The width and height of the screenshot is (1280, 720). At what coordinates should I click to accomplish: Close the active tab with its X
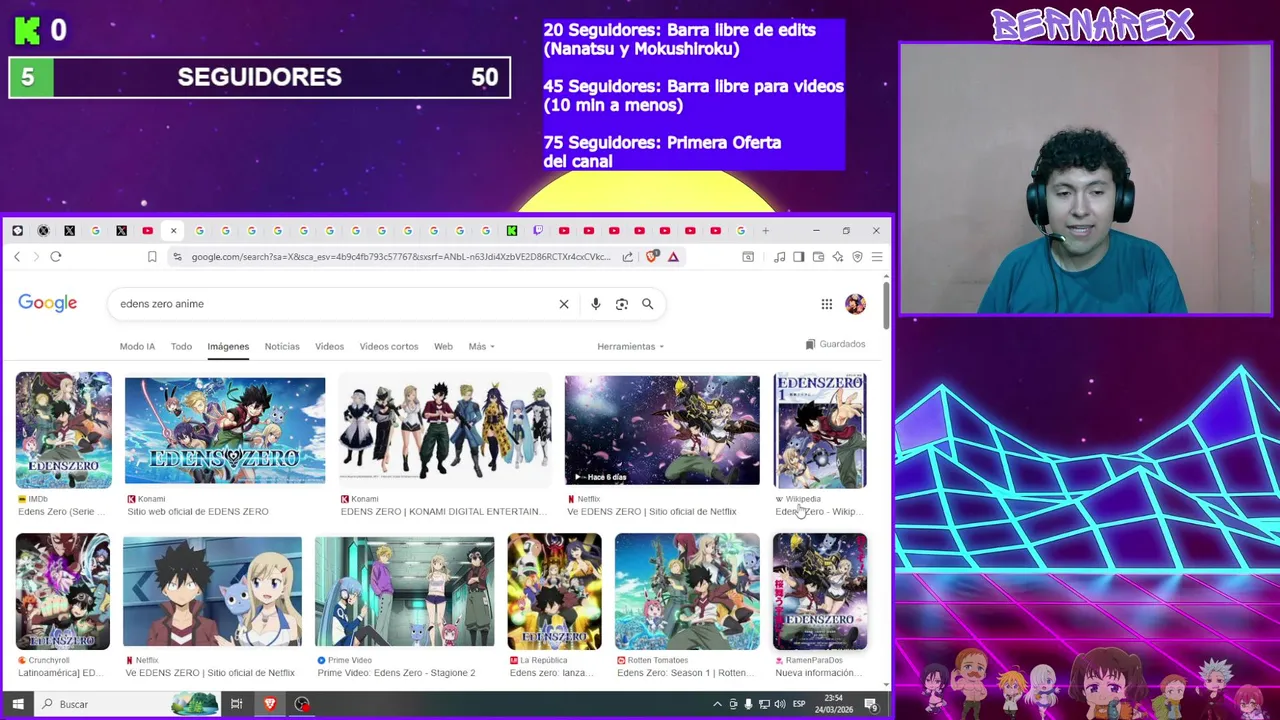(x=173, y=231)
